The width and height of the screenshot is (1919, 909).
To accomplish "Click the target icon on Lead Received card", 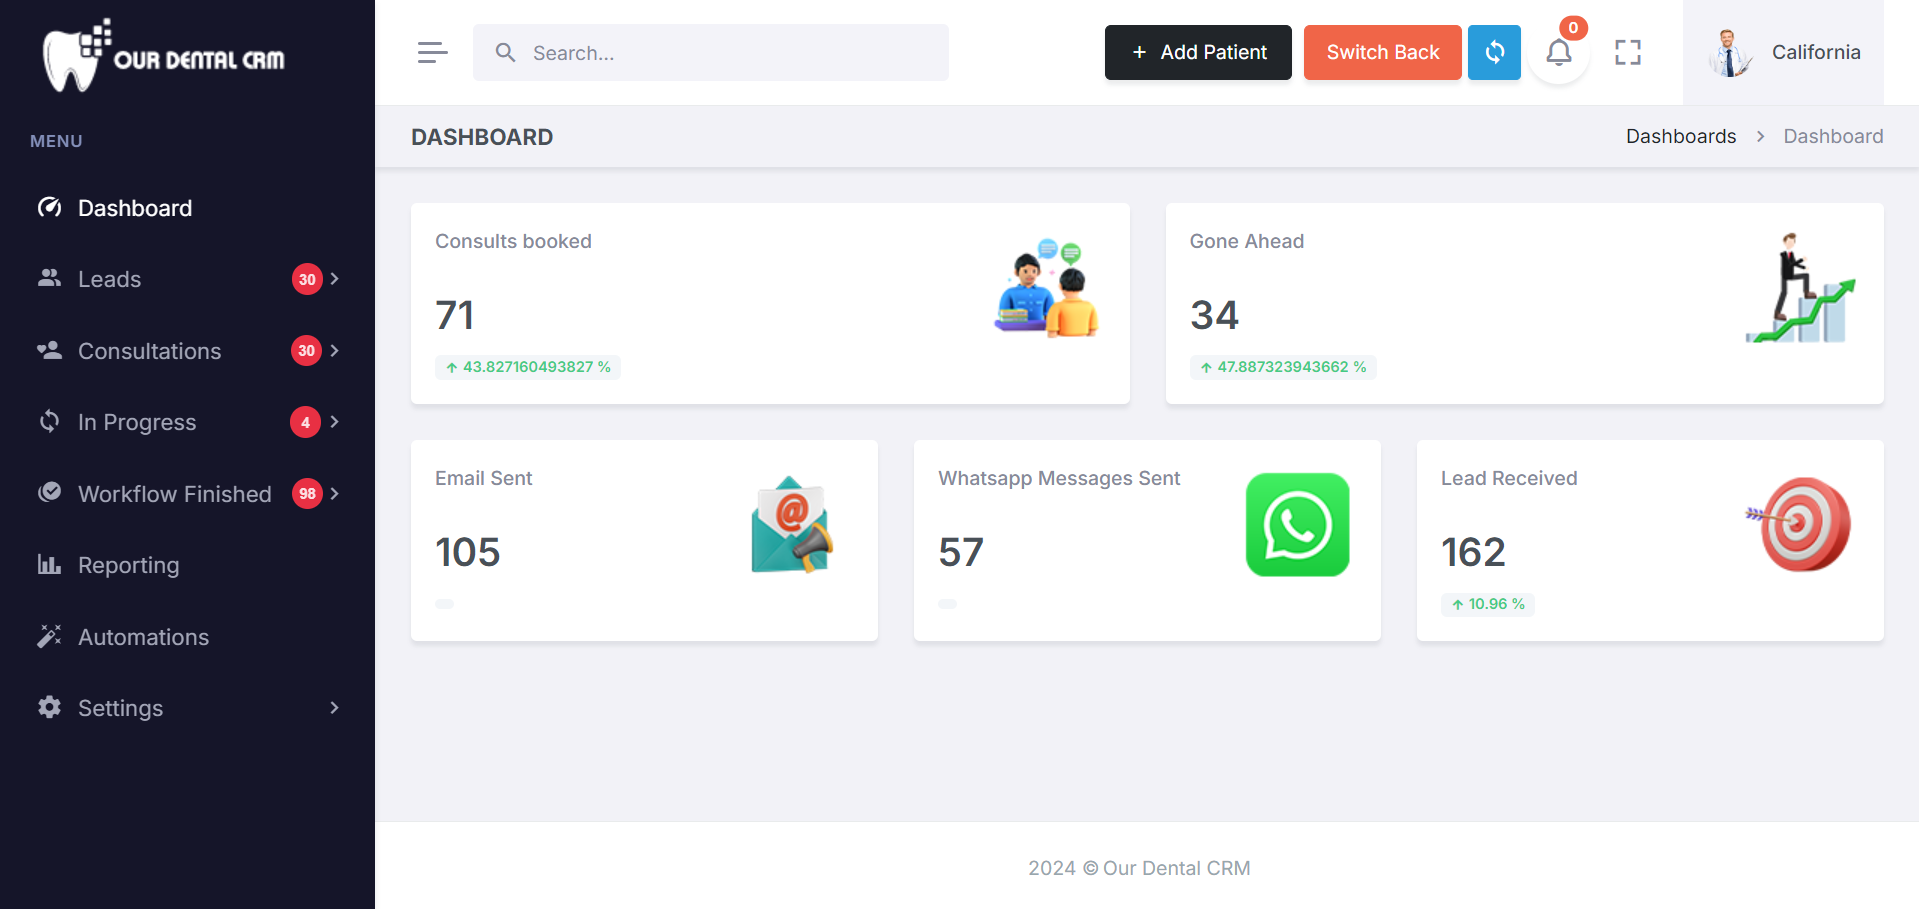I will pos(1800,524).
